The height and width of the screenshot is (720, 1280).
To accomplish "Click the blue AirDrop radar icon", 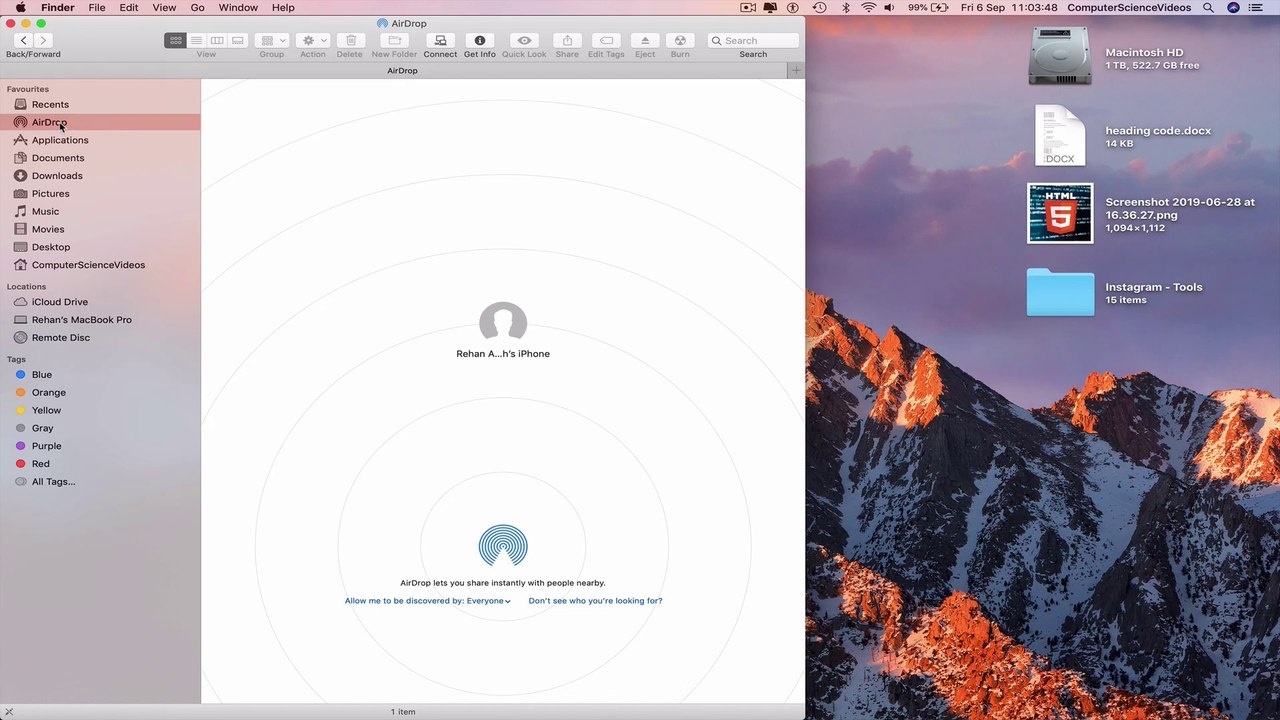I will pos(503,546).
